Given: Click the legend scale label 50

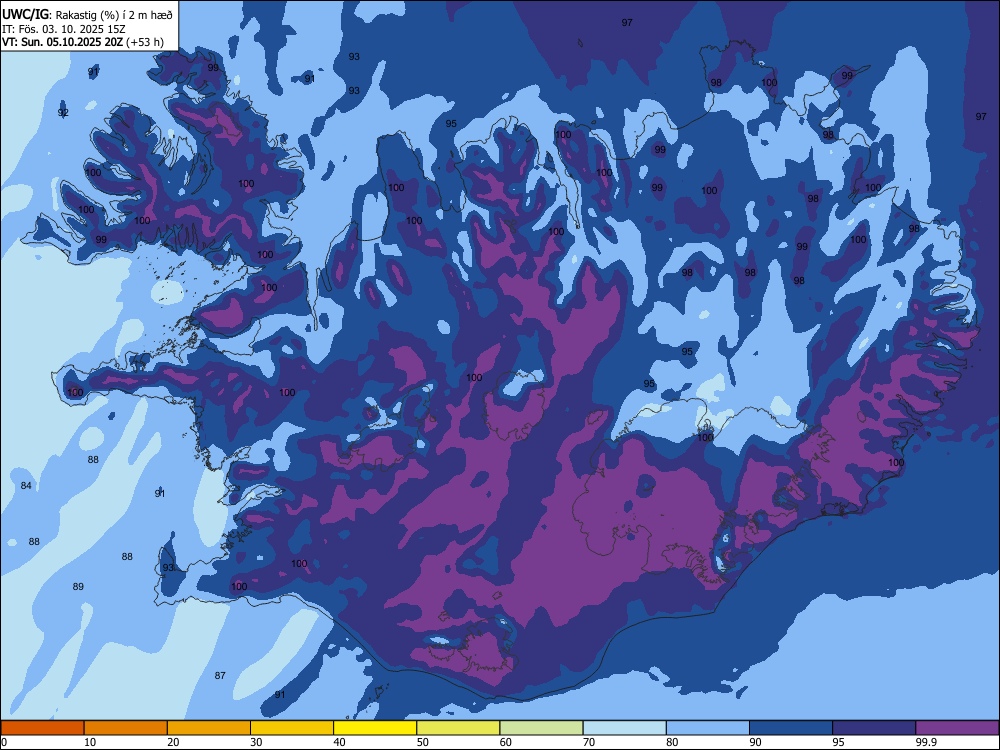Looking at the screenshot, I should tap(423, 742).
